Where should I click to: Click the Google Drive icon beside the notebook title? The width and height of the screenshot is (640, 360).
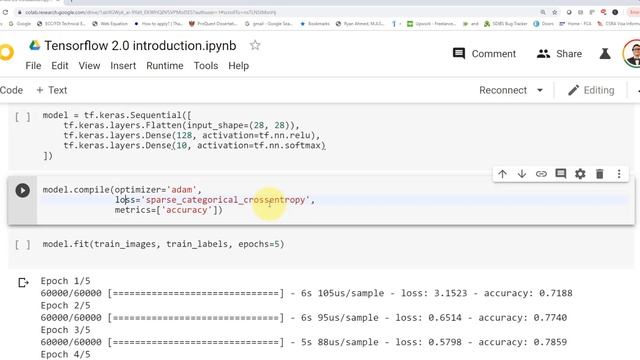tap(35, 45)
